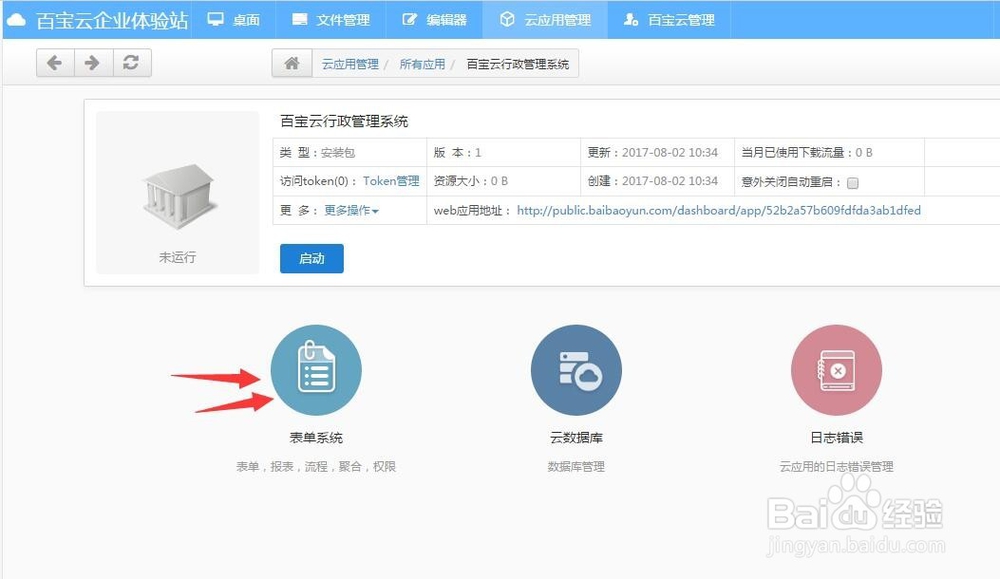Image resolution: width=1000 pixels, height=579 pixels.
Task: Click the home breadcrumb icon
Action: point(290,62)
